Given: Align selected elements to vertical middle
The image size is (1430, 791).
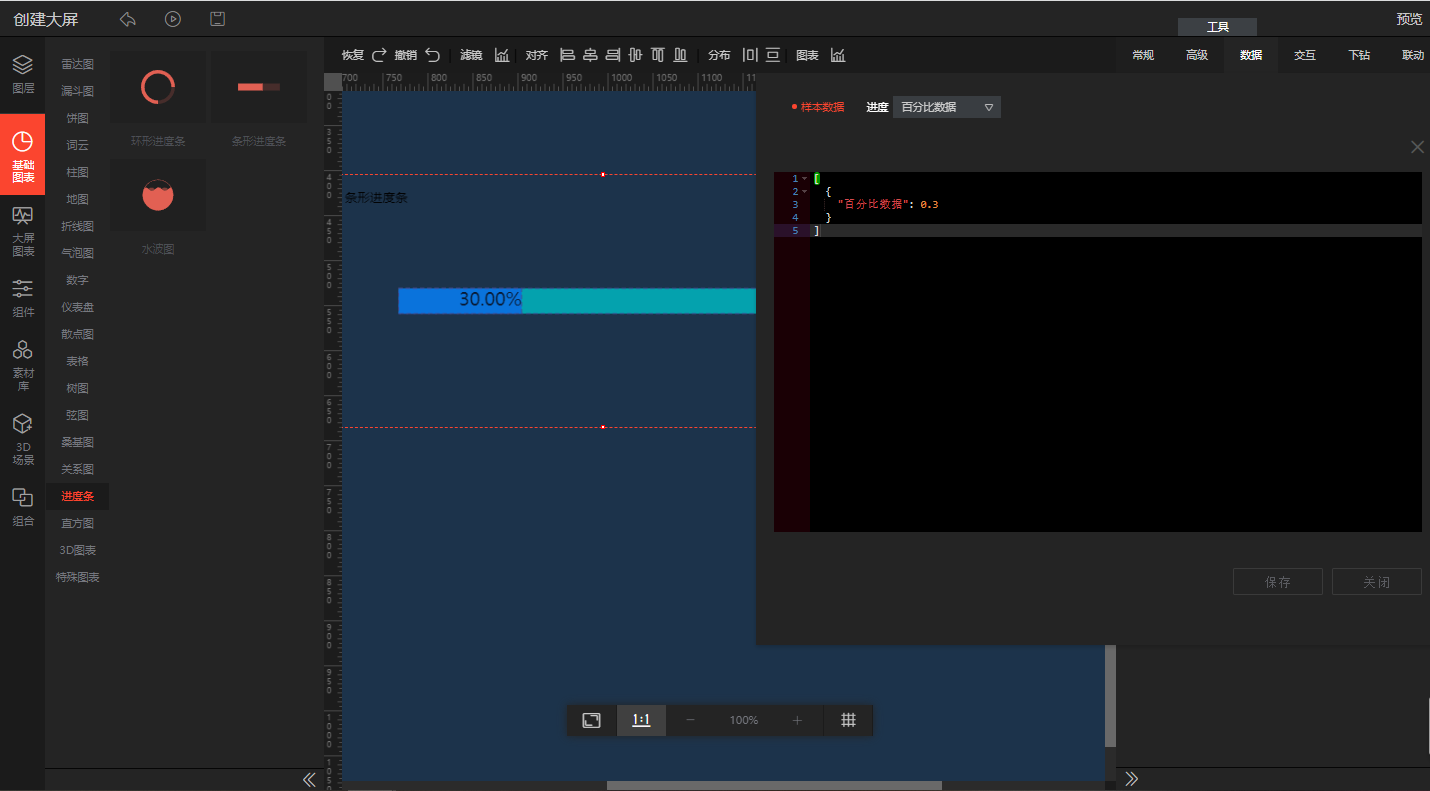Looking at the screenshot, I should 635,55.
